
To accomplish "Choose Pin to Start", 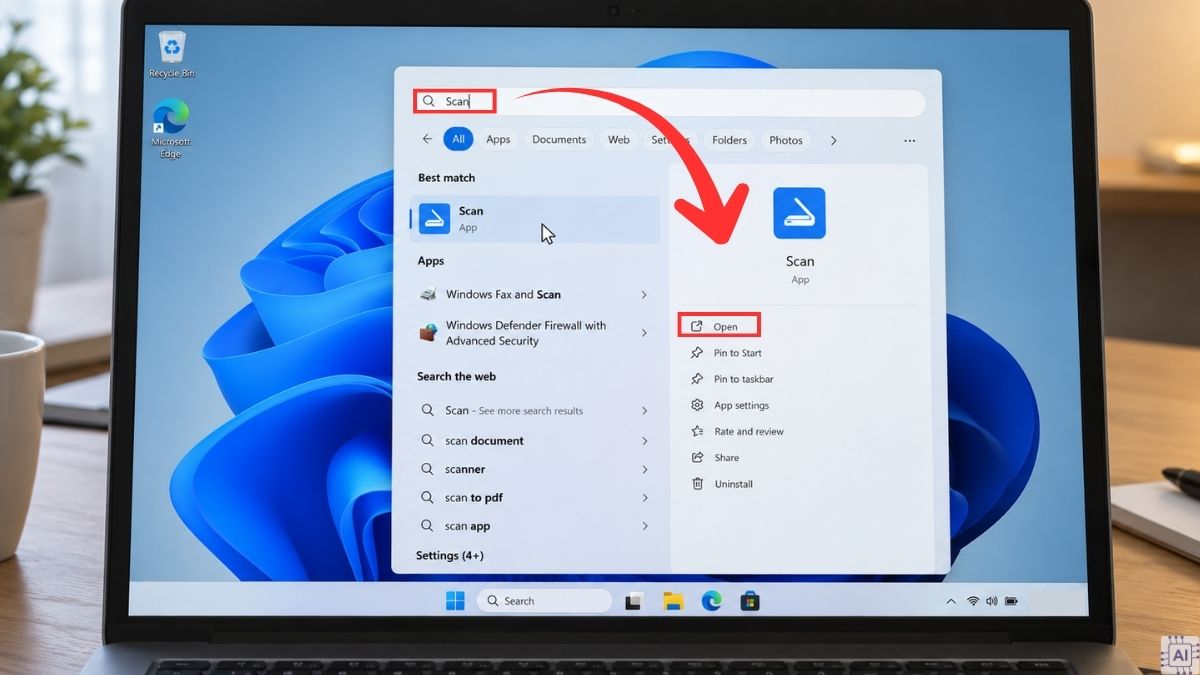I will pyautogui.click(x=727, y=353).
